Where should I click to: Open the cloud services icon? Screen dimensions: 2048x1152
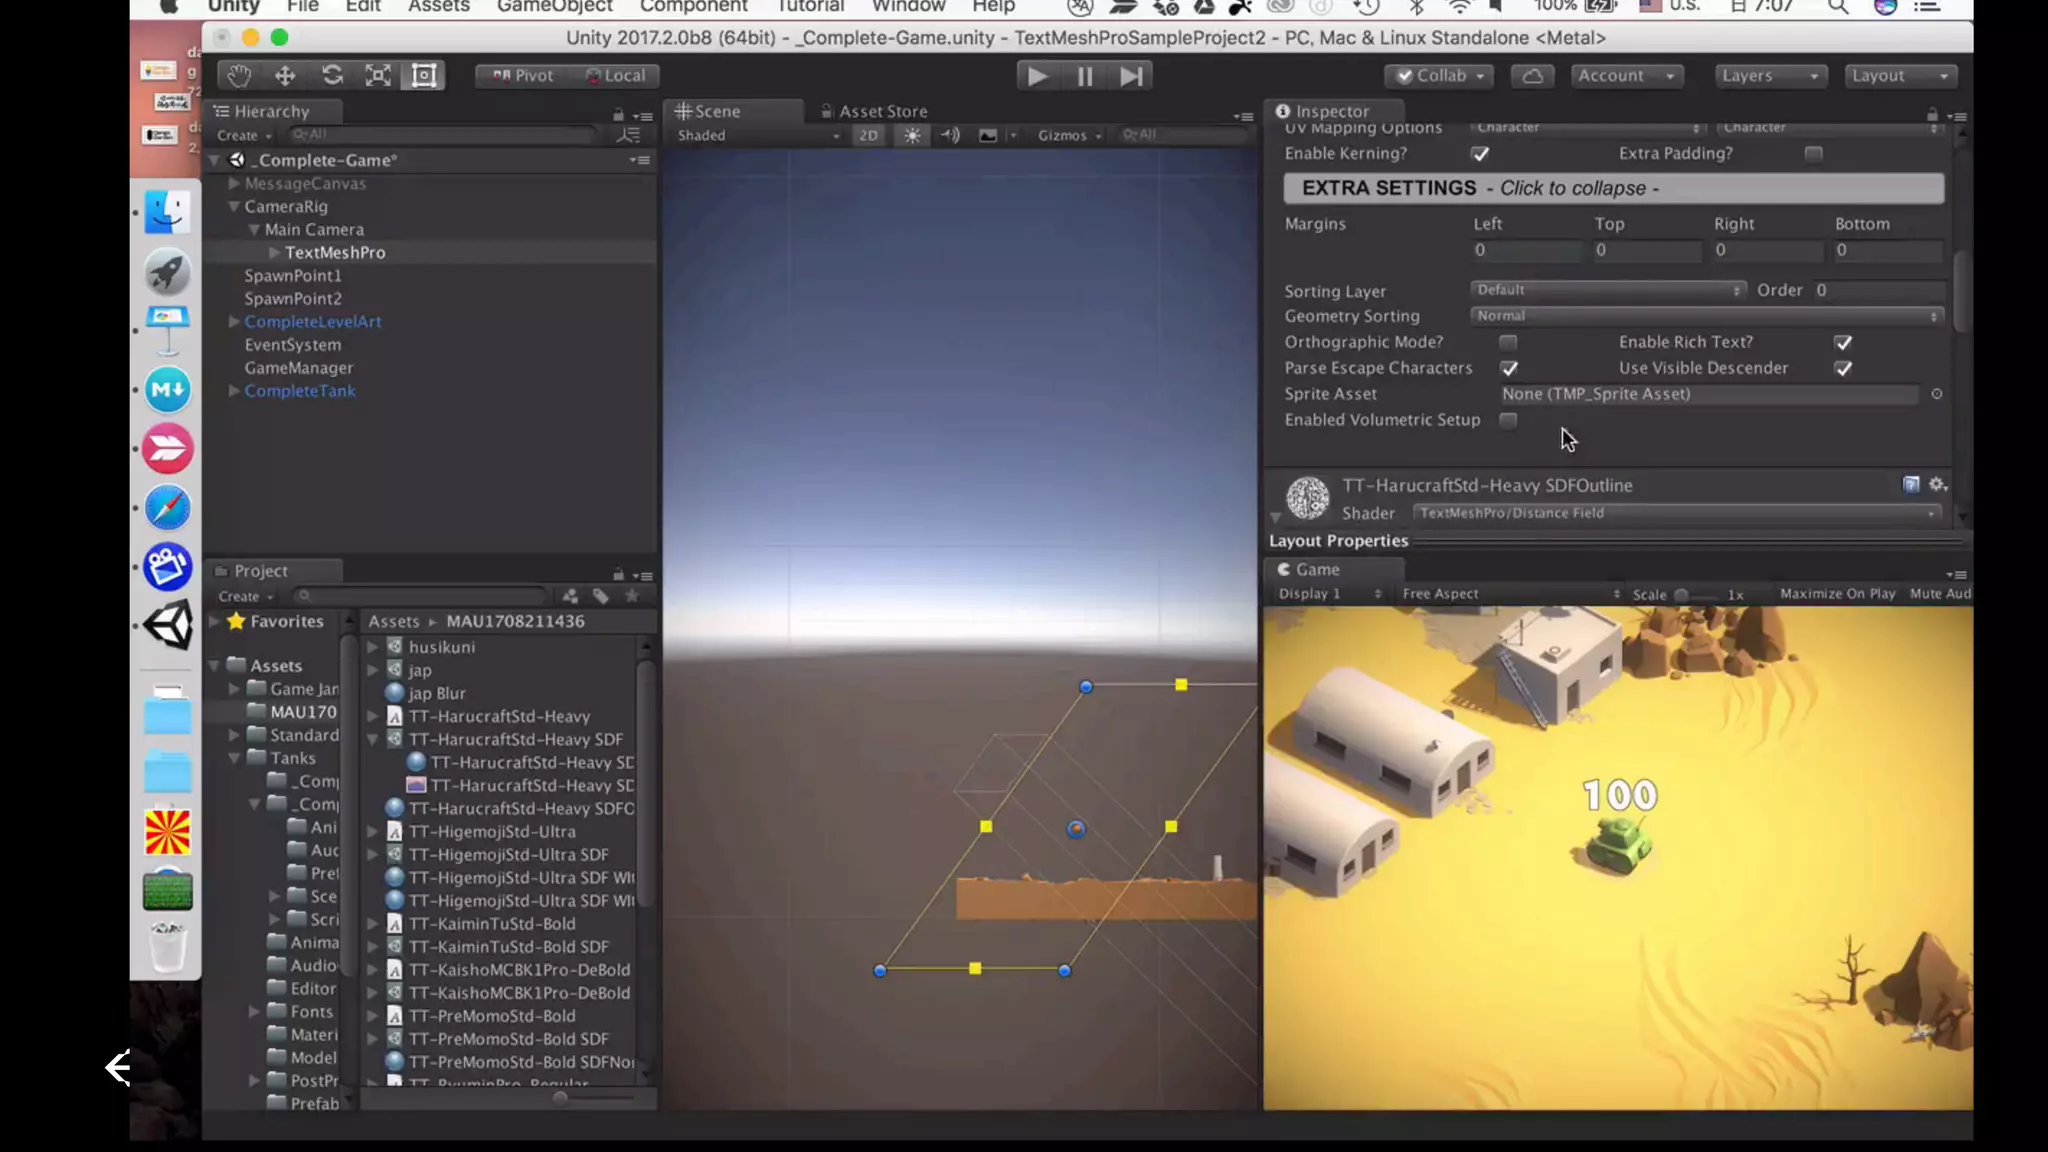1532,76
